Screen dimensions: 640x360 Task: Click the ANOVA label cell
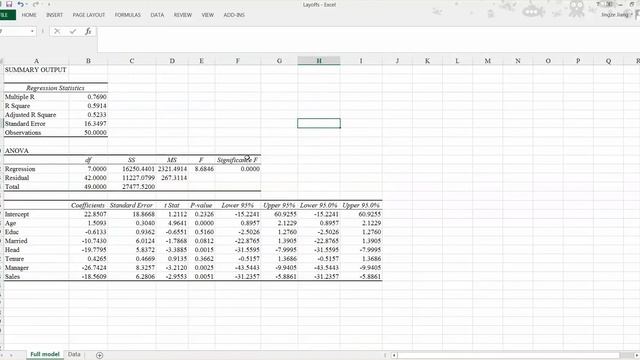(x=36, y=151)
